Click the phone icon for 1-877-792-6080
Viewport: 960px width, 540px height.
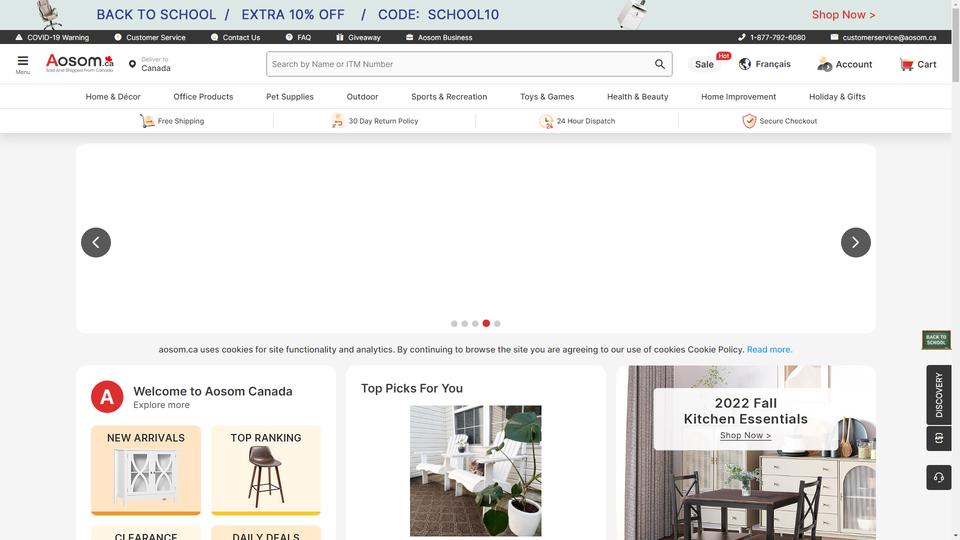coord(741,37)
